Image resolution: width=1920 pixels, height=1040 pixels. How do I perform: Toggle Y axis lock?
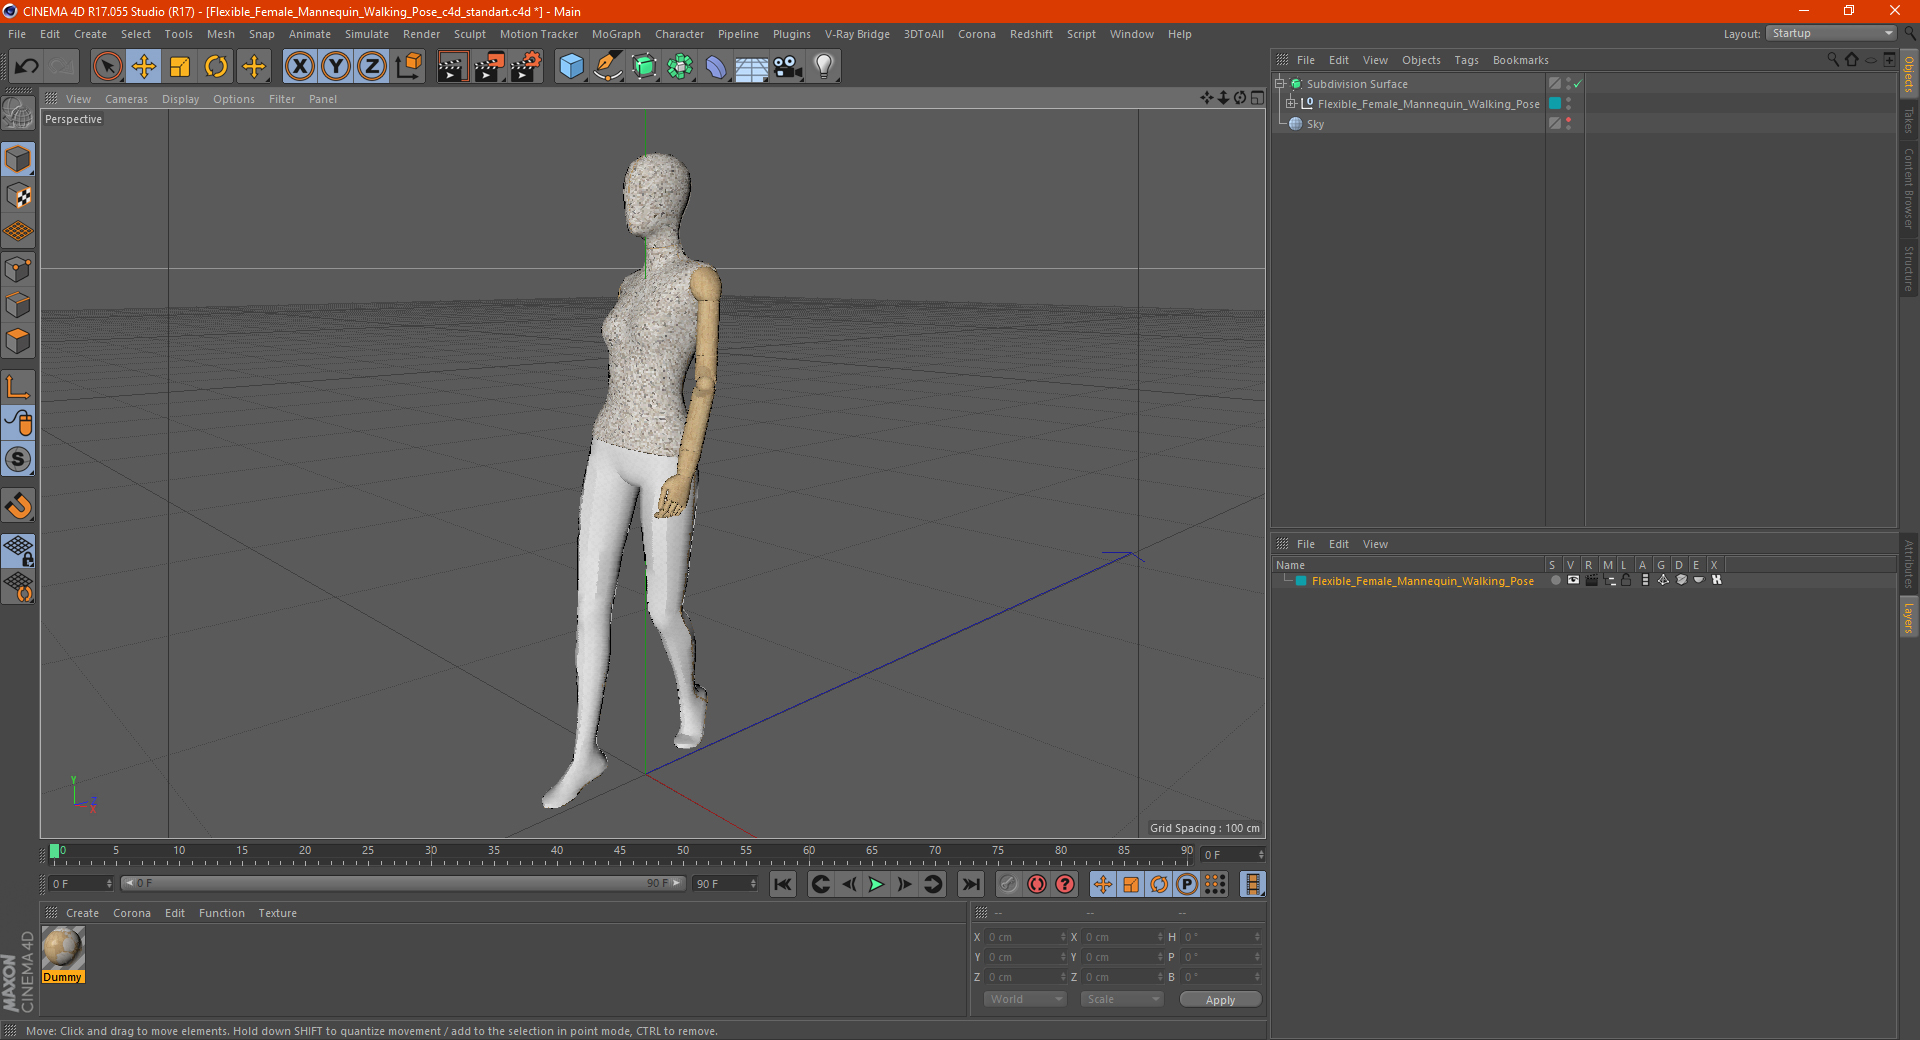tap(336, 67)
